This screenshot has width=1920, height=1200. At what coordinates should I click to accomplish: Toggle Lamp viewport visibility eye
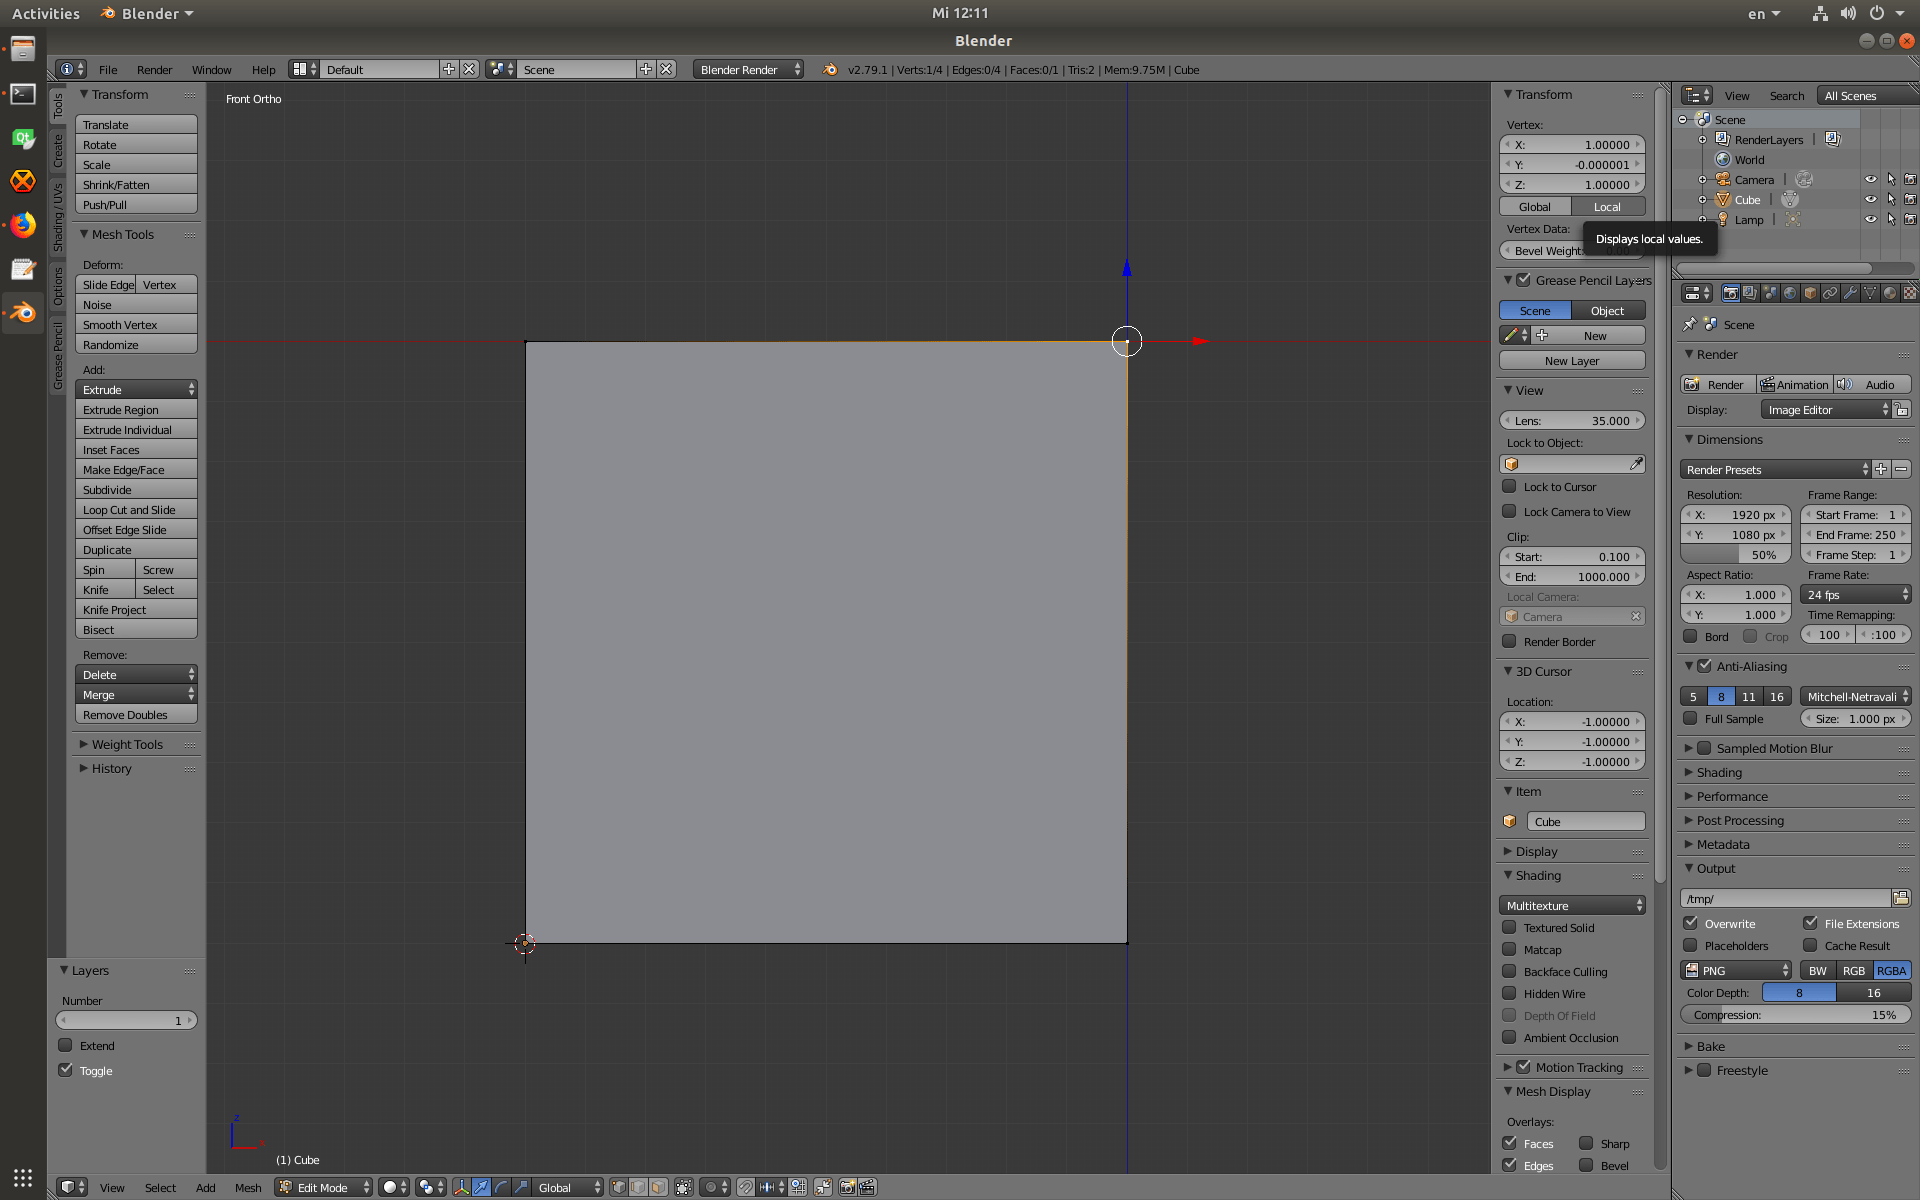[x=1870, y=220]
